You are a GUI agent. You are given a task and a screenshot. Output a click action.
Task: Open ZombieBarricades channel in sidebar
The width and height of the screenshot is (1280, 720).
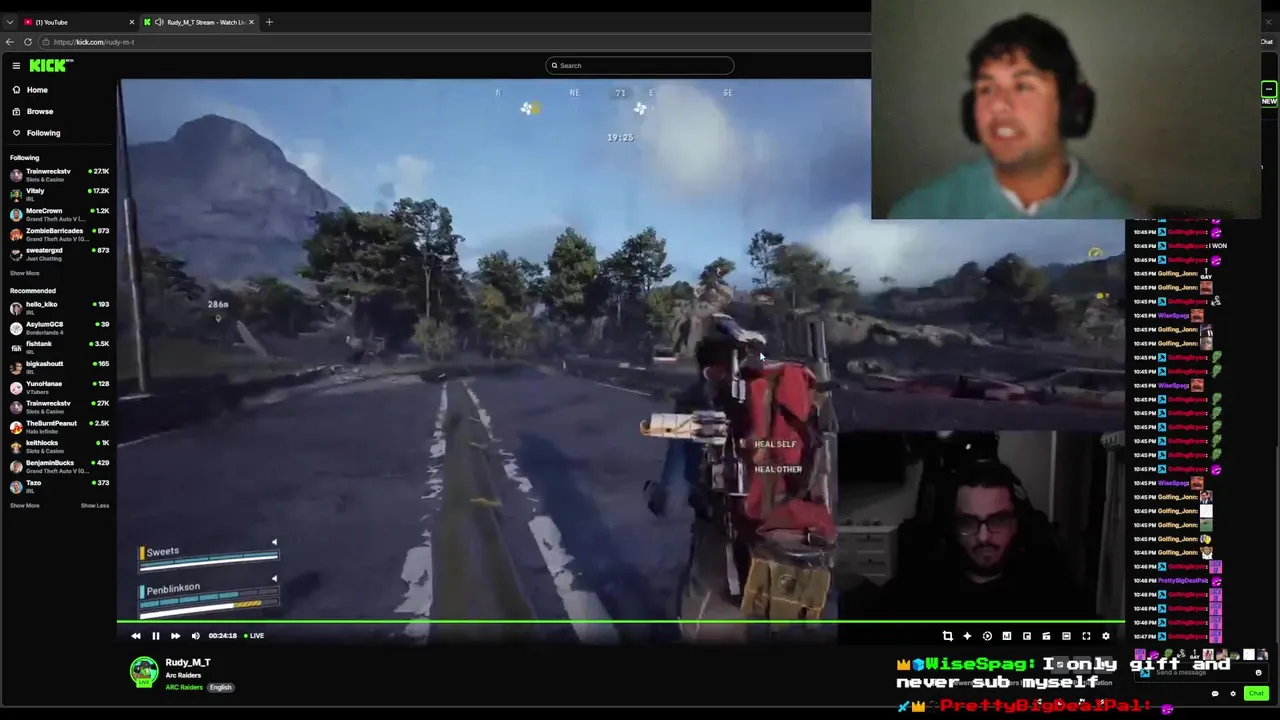(60, 234)
